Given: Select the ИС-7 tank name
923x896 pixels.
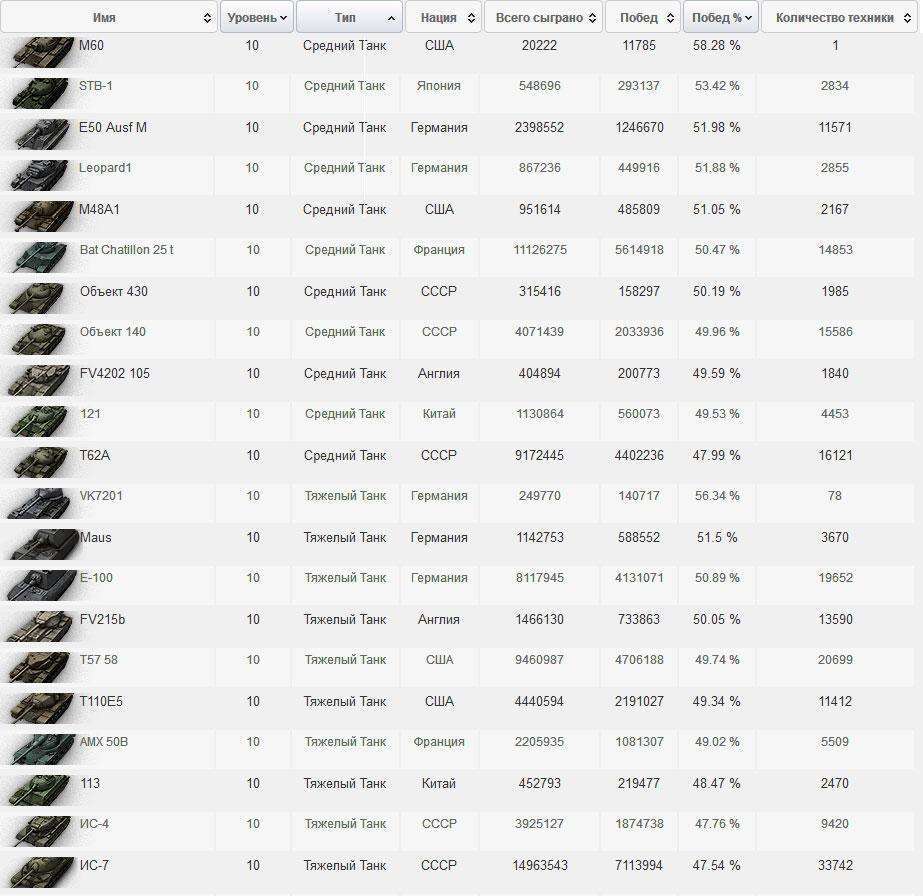Looking at the screenshot, I should [94, 865].
